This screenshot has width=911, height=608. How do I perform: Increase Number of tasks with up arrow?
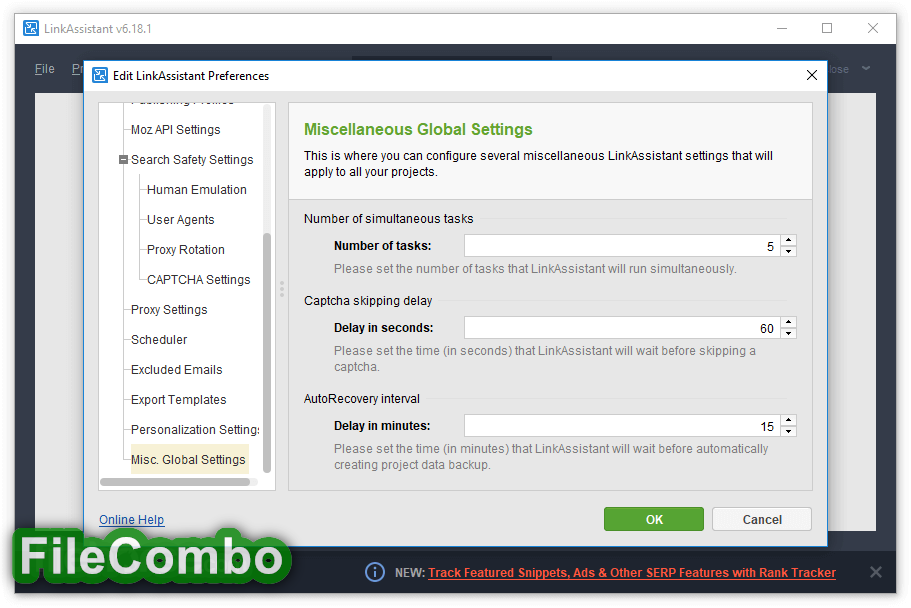(788, 240)
